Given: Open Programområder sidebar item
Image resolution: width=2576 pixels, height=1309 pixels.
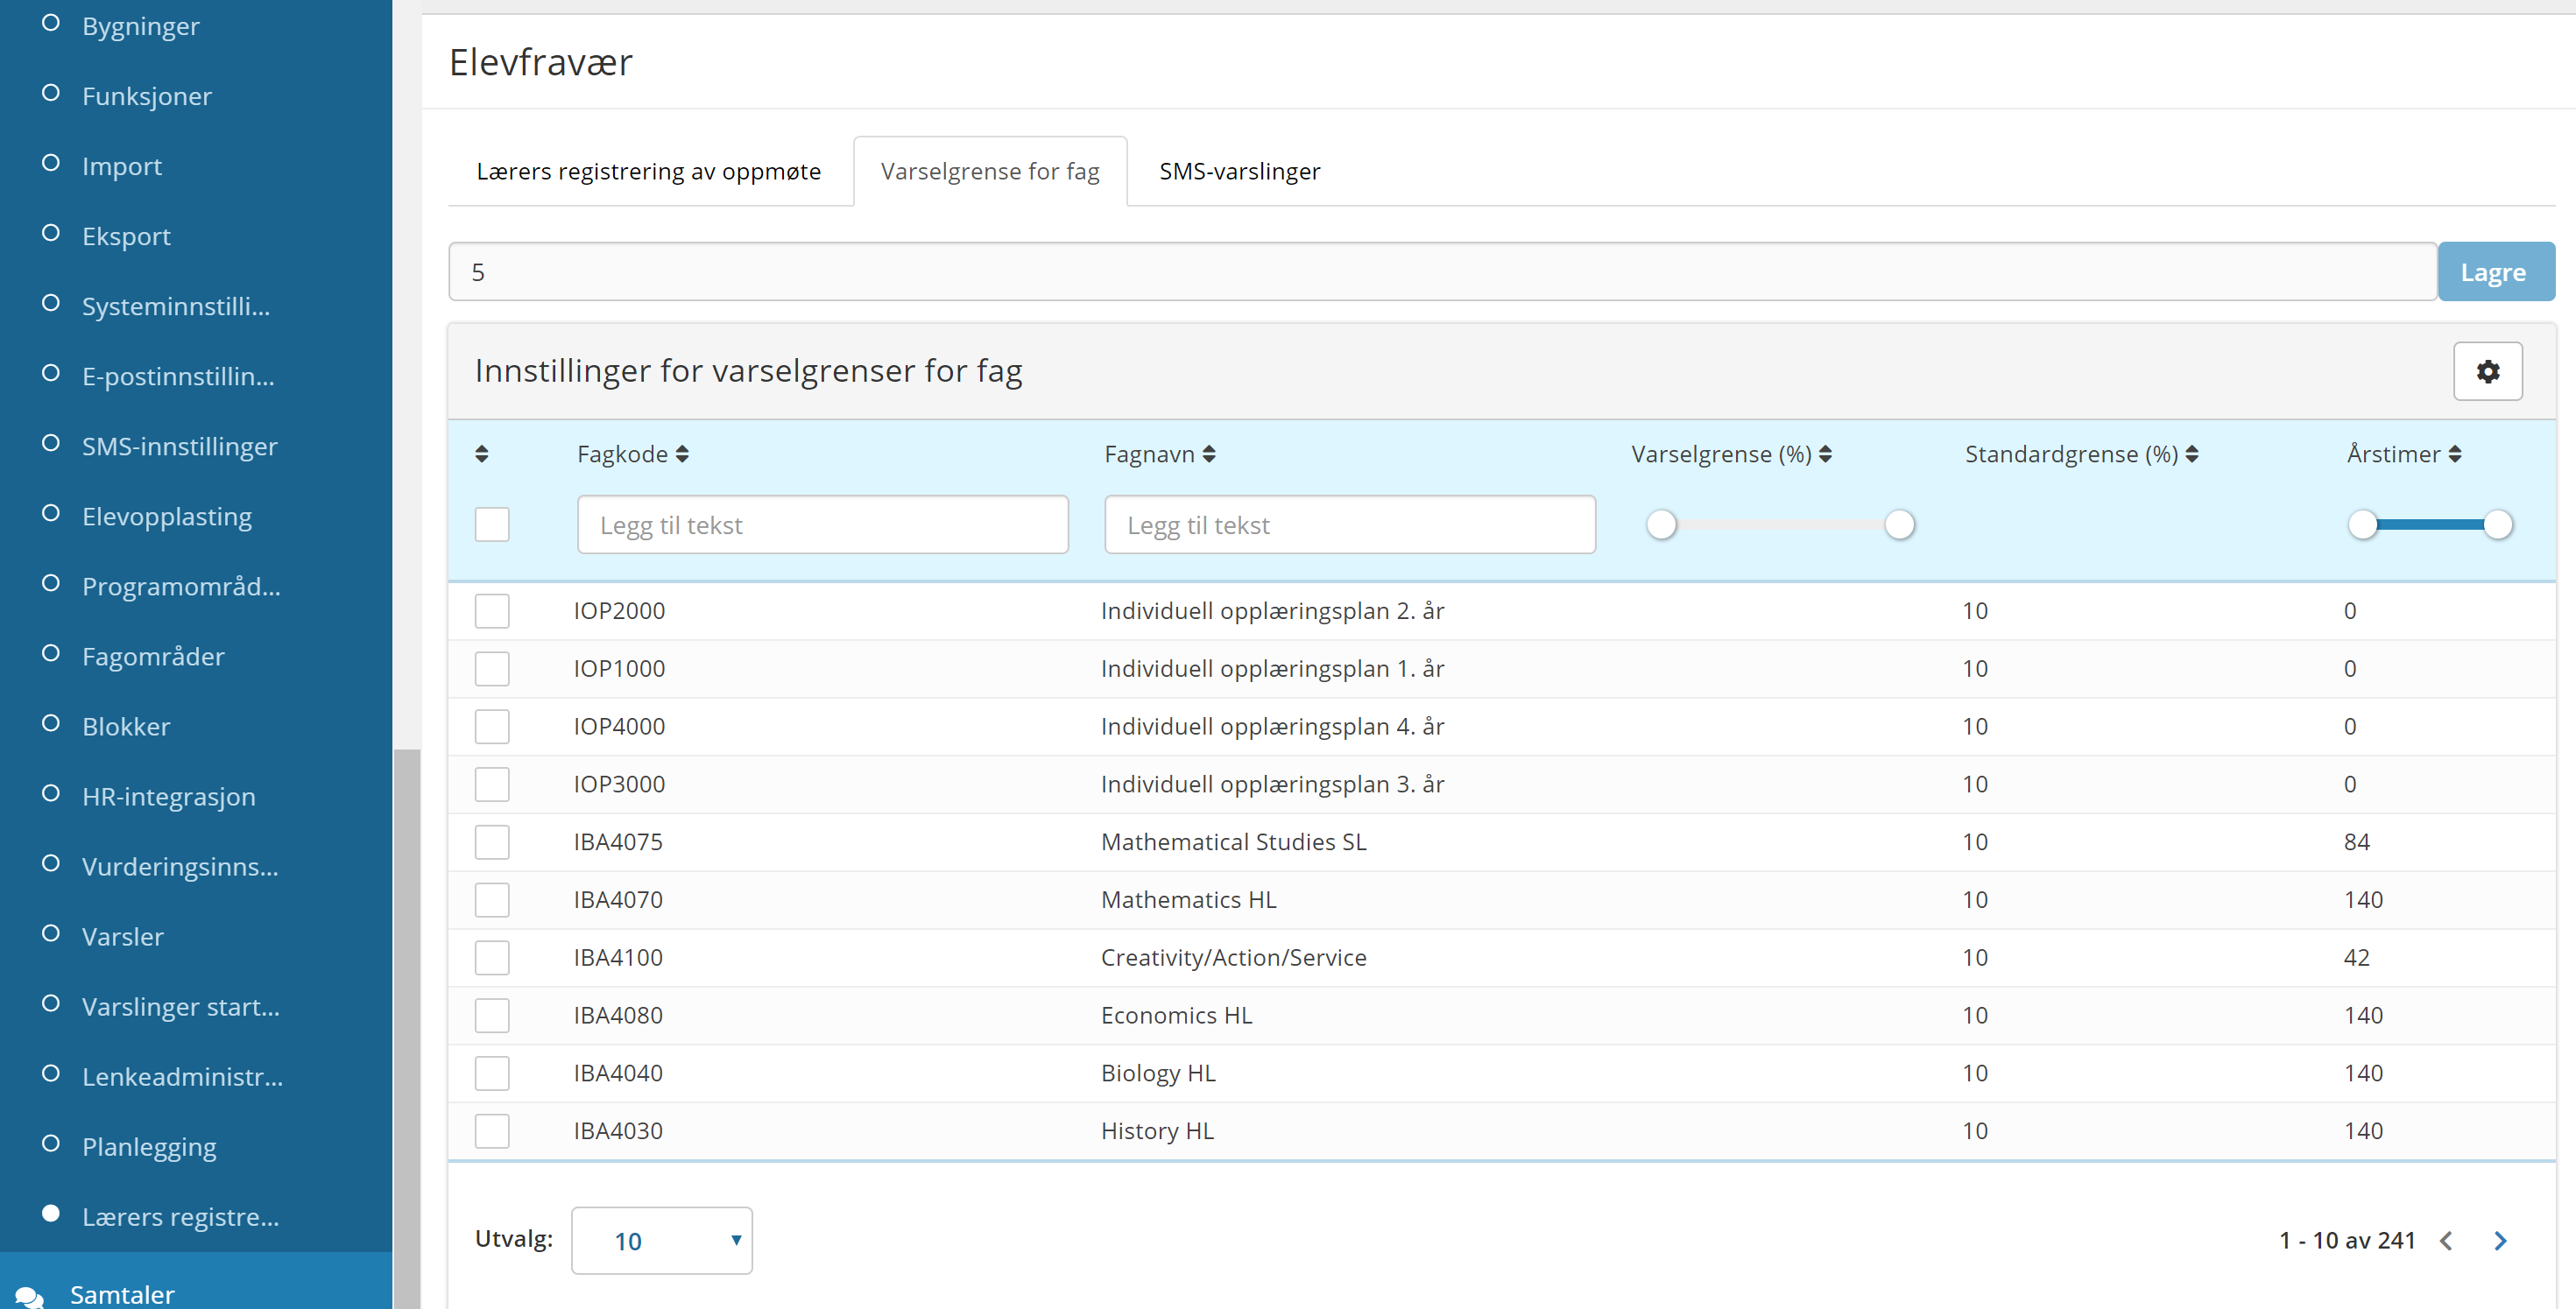Looking at the screenshot, I should click(181, 586).
